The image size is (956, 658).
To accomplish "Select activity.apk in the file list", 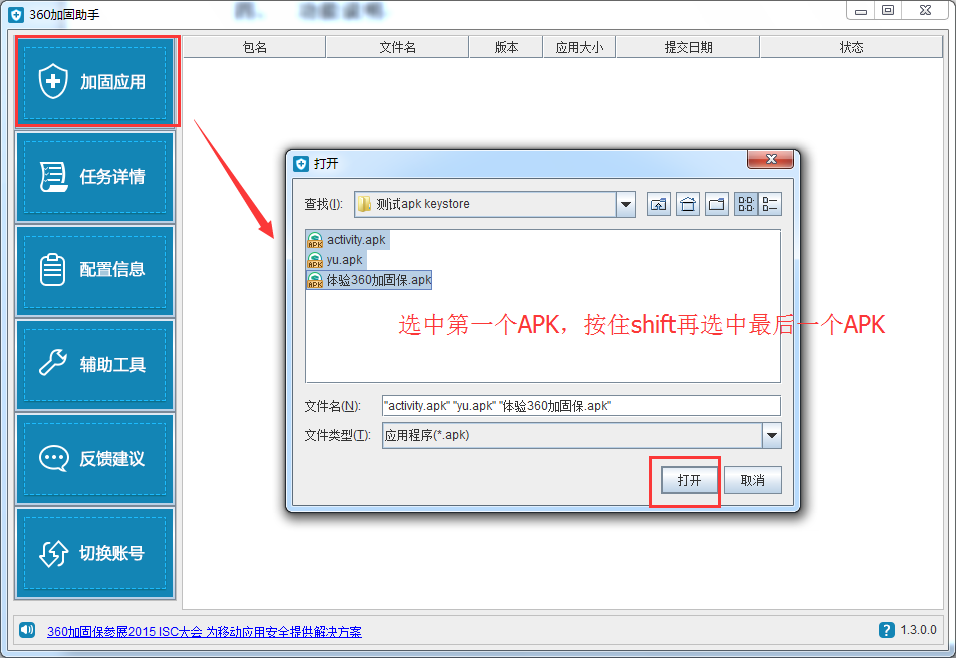I will [347, 240].
